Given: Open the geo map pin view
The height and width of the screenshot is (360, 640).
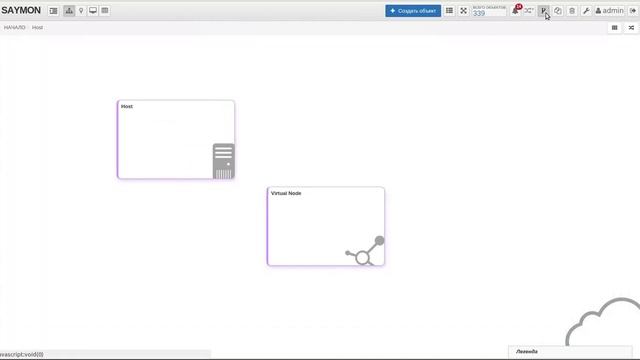Looking at the screenshot, I should pyautogui.click(x=81, y=11).
